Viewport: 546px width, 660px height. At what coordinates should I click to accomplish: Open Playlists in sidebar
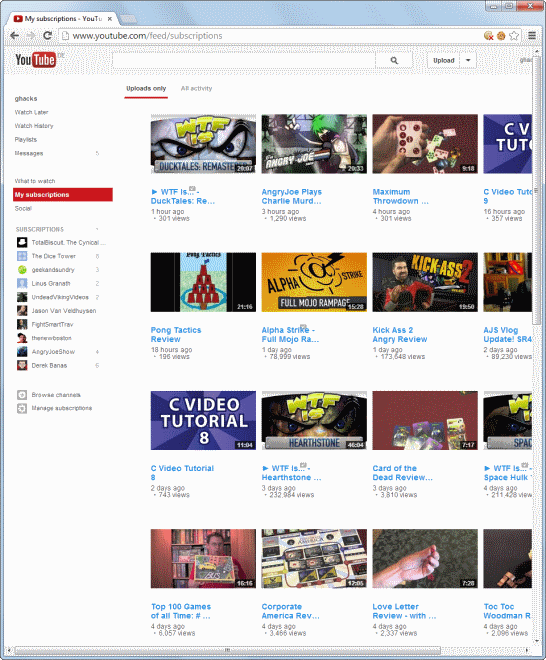tap(26, 139)
